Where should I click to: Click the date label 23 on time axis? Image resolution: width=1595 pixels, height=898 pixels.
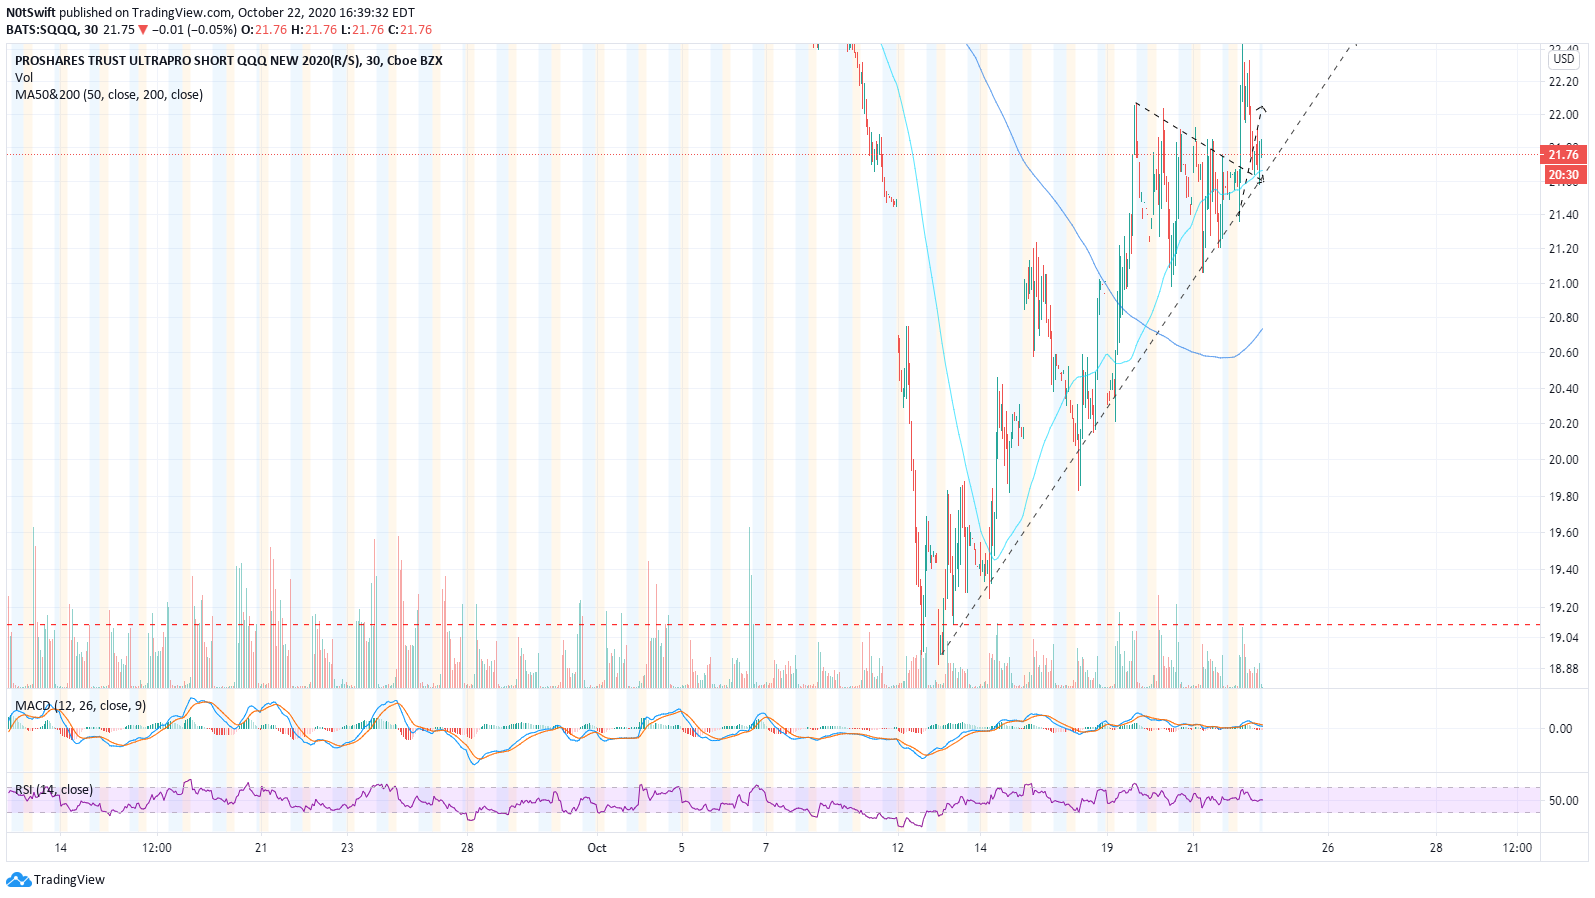pyautogui.click(x=347, y=848)
